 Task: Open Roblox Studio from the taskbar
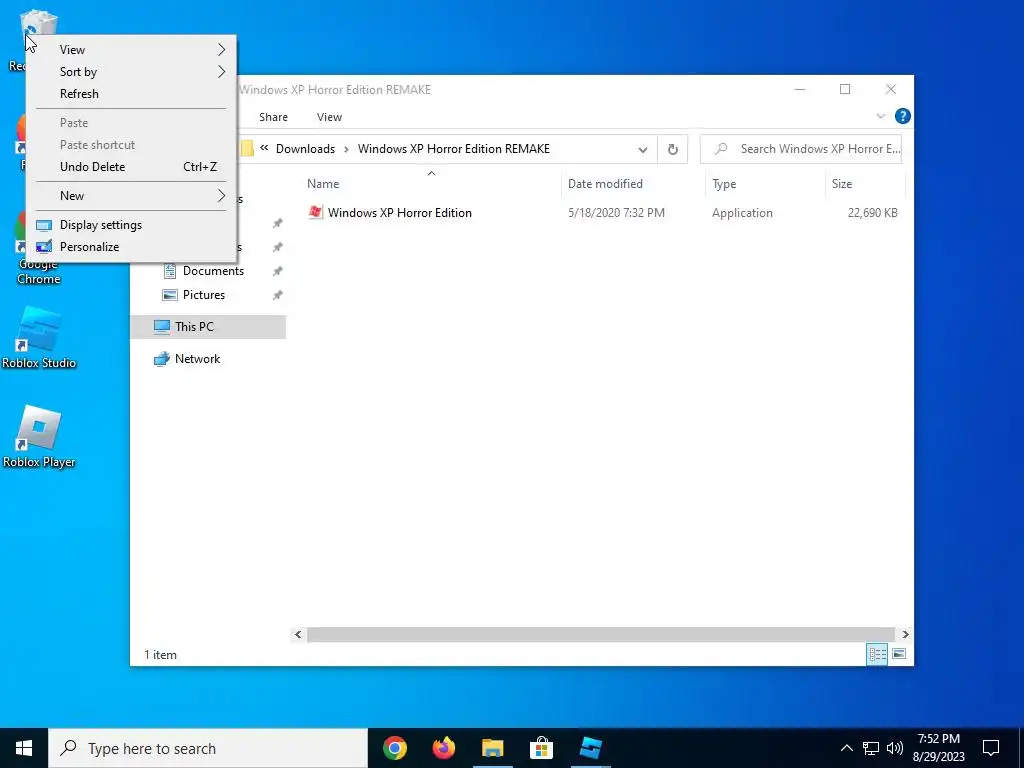pyautogui.click(x=590, y=748)
